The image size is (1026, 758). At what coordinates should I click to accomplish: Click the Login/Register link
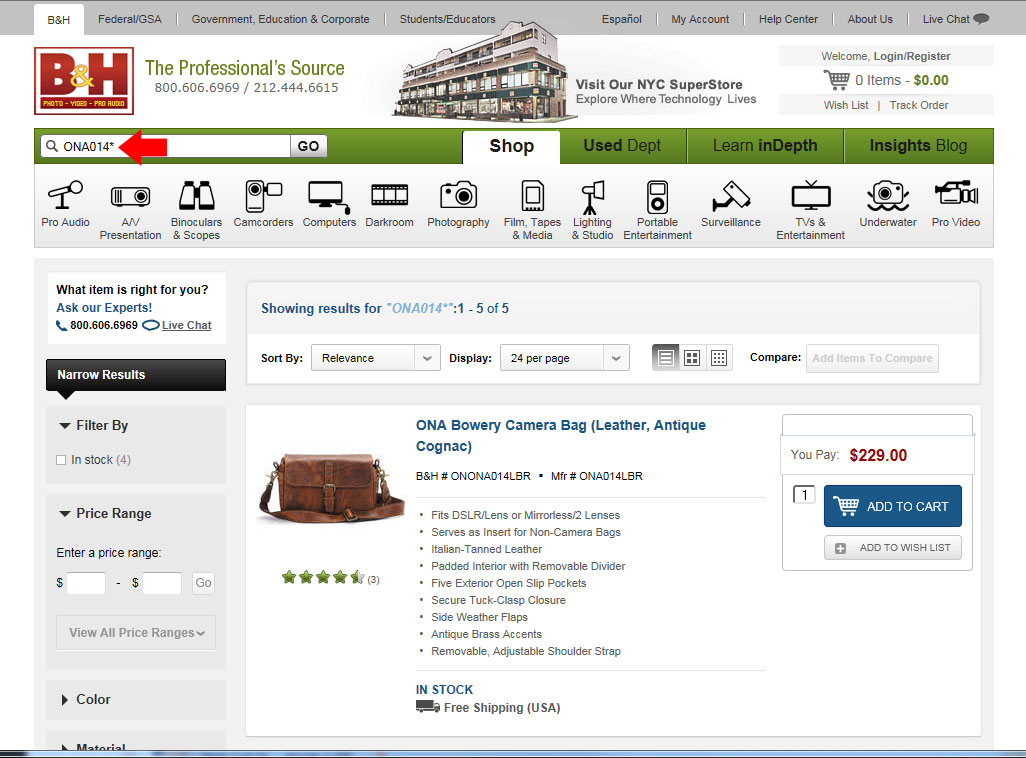[x=911, y=56]
